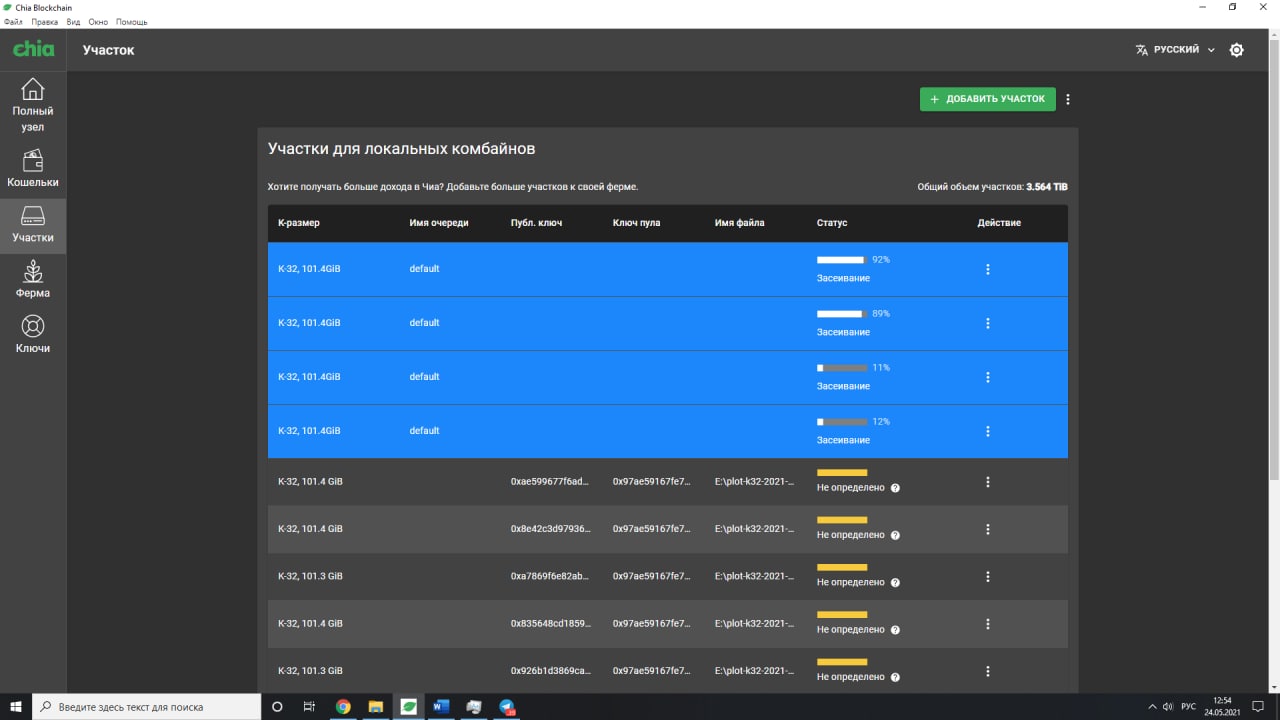This screenshot has height=720, width=1280.
Task: Click pool key in the 0x8e42c3d97936 row
Action: coord(652,529)
